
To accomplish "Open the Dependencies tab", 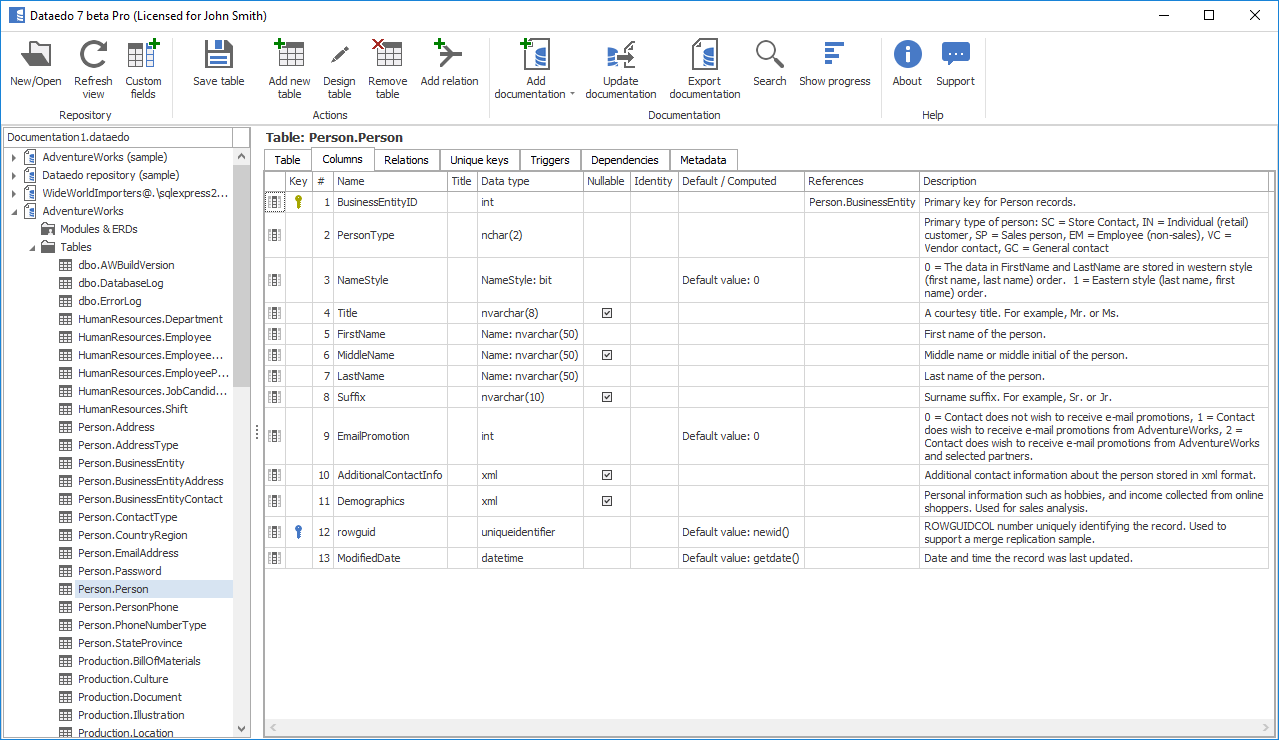I will click(624, 160).
